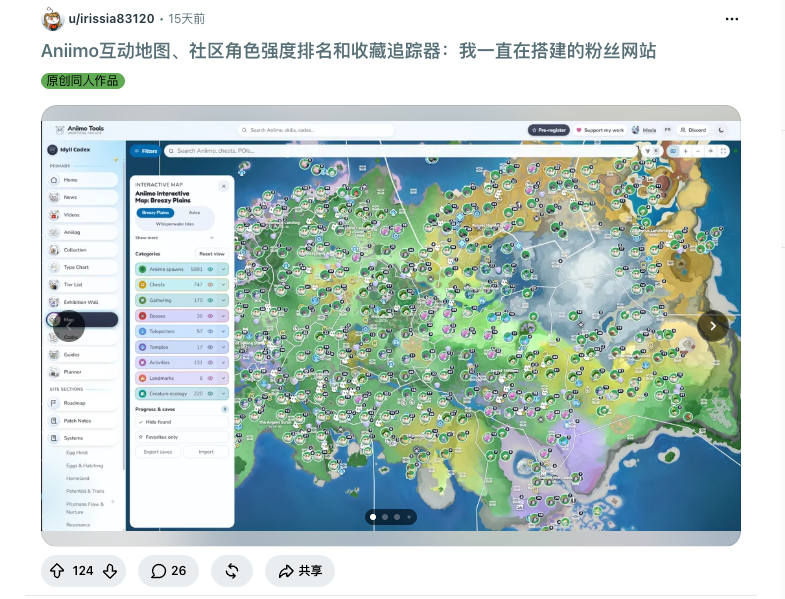Open the u/irissia83120 username link
The image size is (785, 599).
[x=111, y=19]
